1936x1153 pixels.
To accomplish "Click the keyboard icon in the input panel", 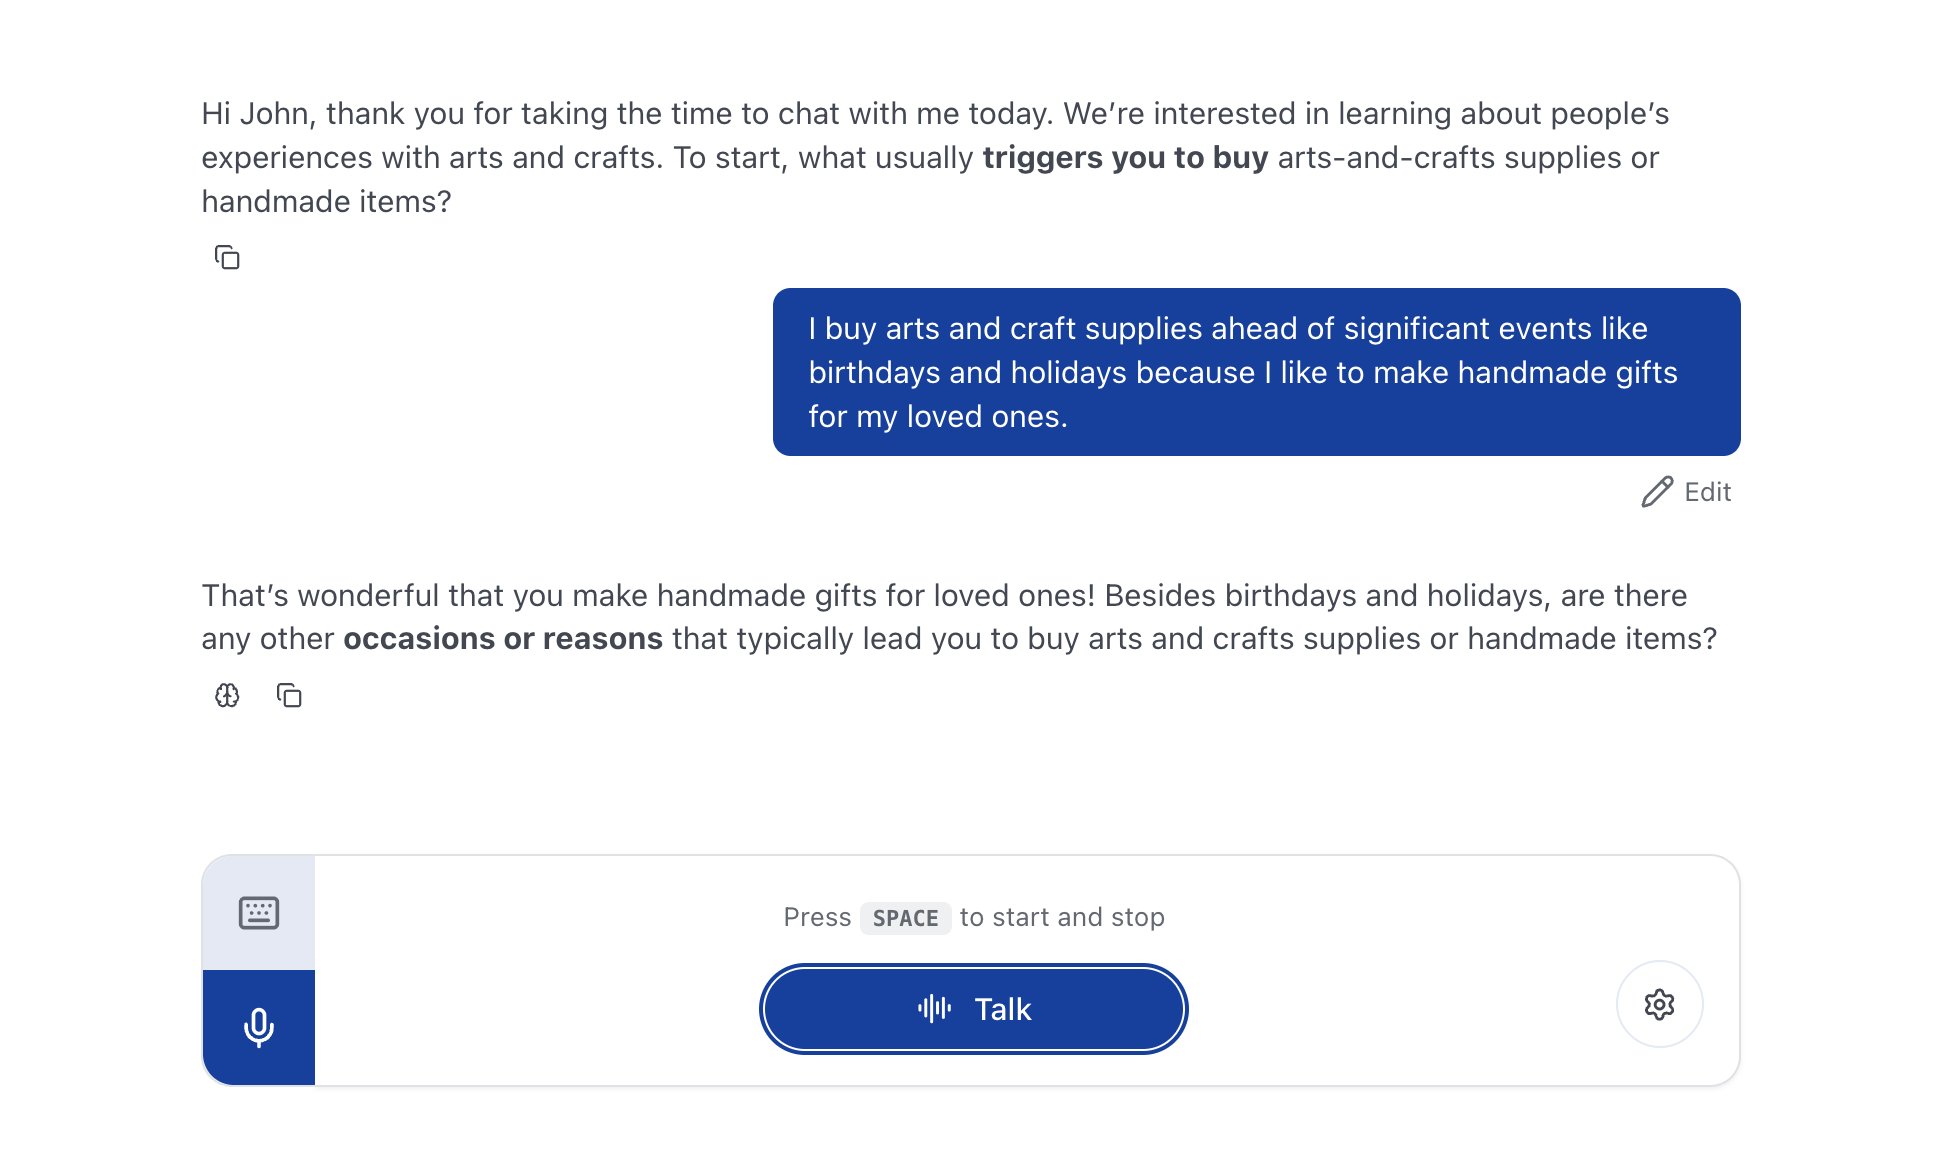I will 259,913.
